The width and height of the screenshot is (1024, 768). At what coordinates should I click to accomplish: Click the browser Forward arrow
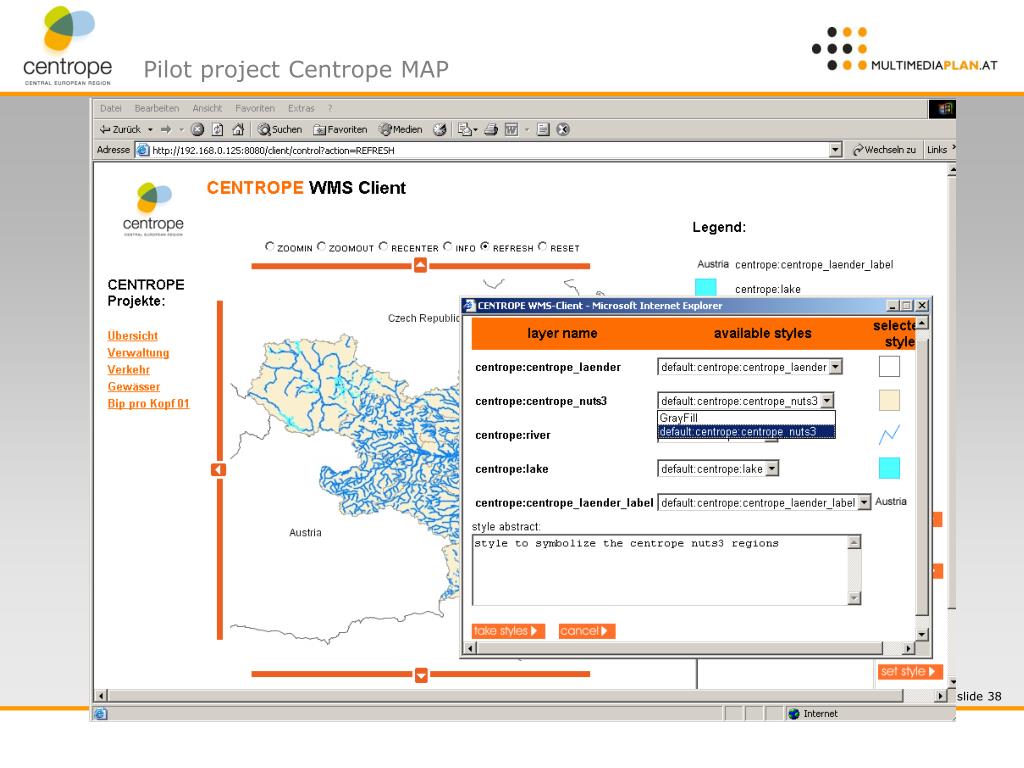point(166,129)
